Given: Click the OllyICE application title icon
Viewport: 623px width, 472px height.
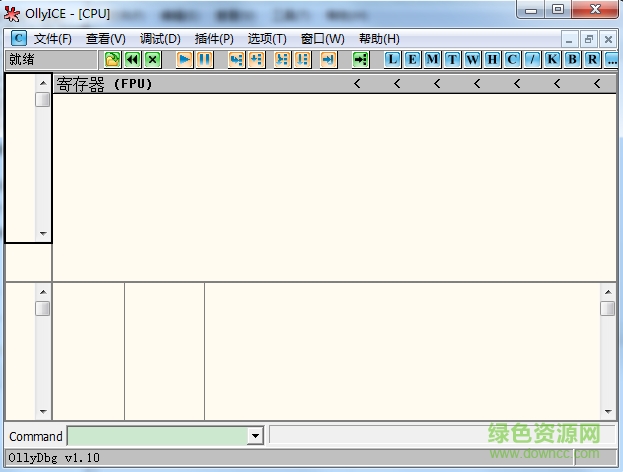Looking at the screenshot, I should (12, 14).
